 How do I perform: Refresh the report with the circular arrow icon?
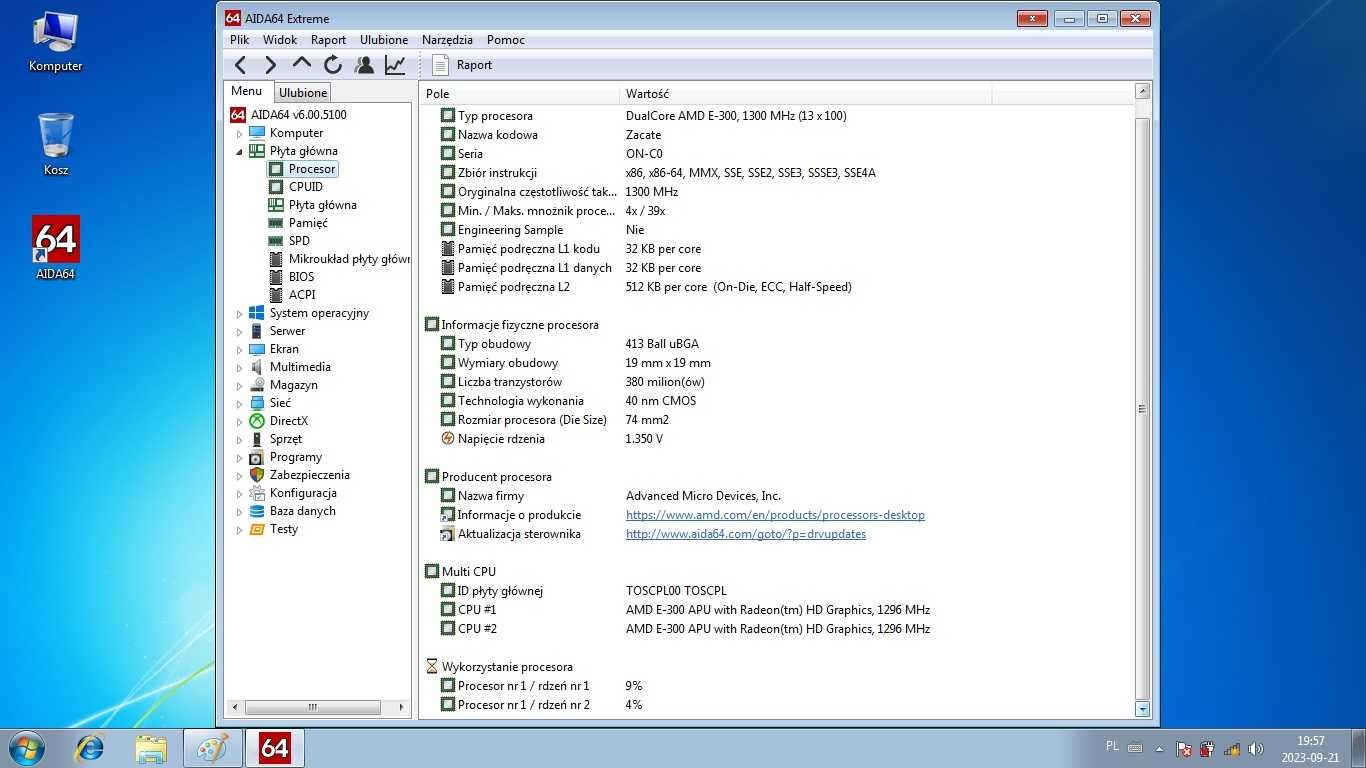(x=333, y=65)
